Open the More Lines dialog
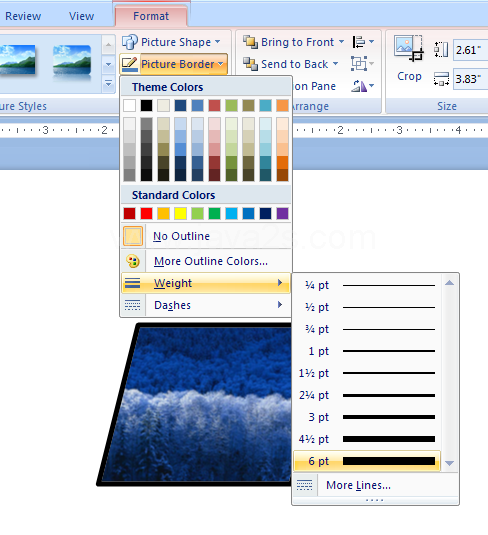Viewport: 488px width, 535px height. 375,485
